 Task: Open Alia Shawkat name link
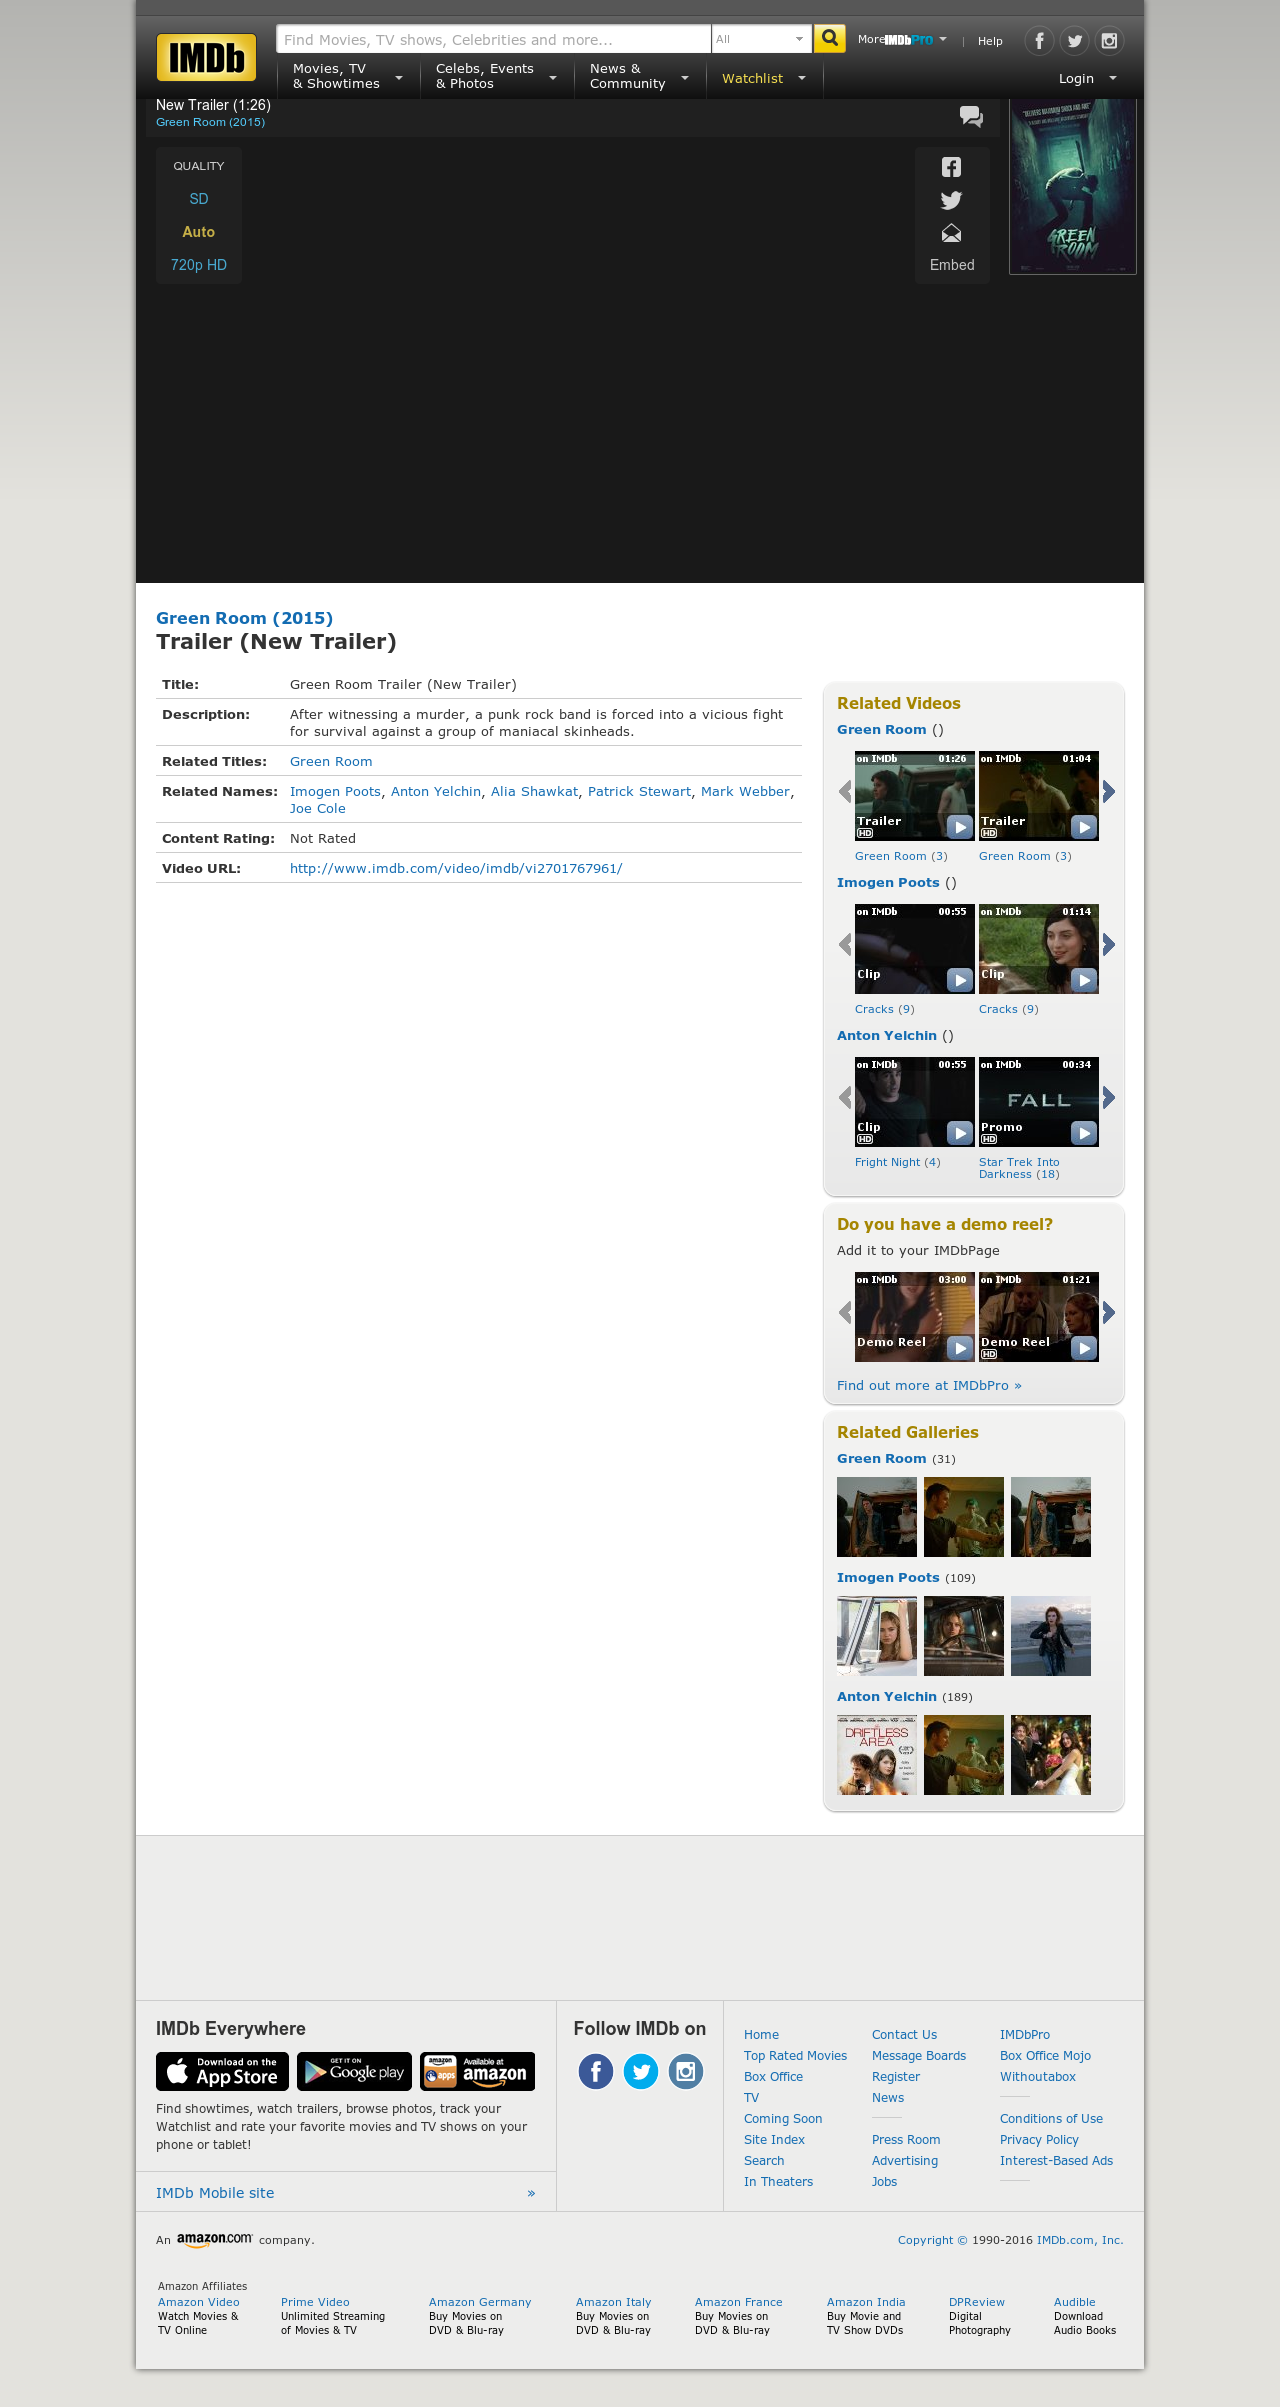(534, 792)
